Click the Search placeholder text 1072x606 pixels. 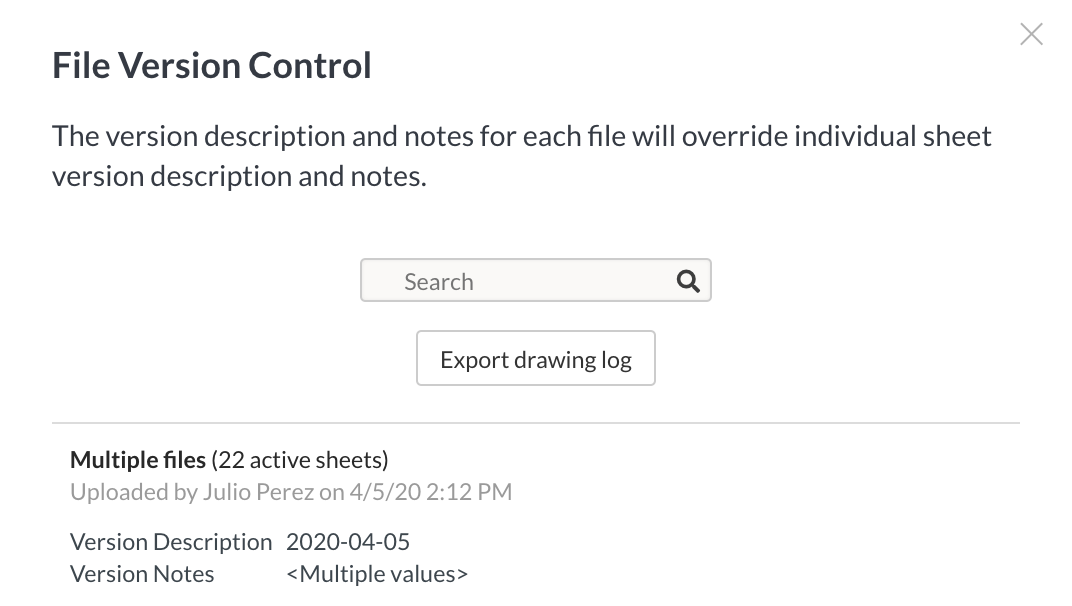439,282
